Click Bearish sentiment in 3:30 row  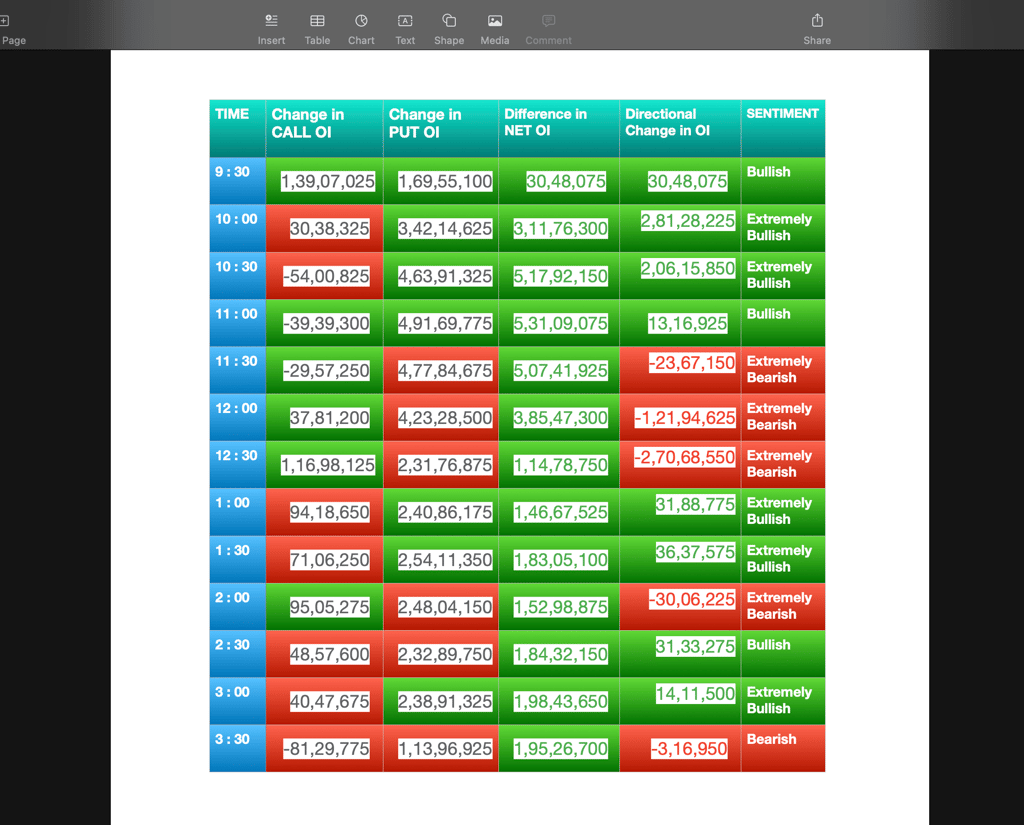pyautogui.click(x=771, y=739)
